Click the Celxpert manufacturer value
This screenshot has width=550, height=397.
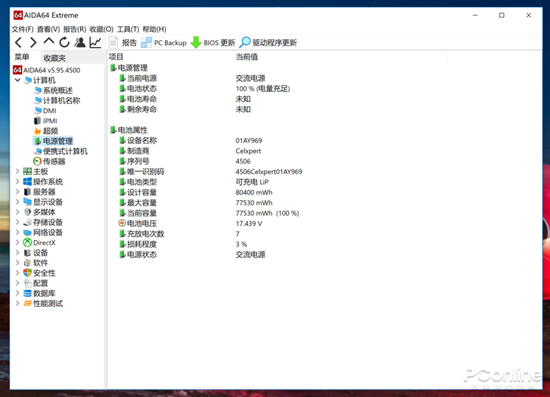[248, 151]
